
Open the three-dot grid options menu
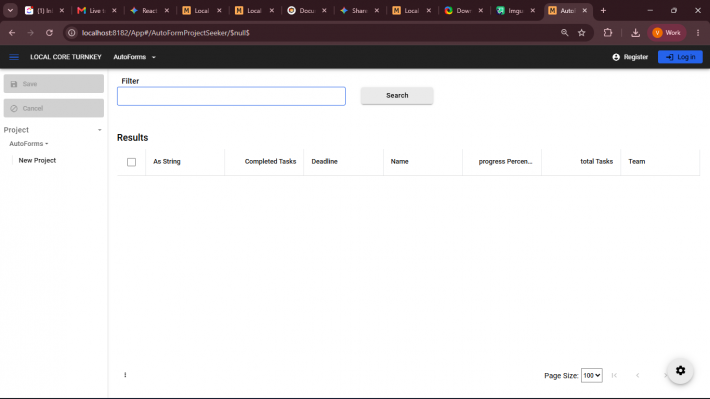click(125, 375)
